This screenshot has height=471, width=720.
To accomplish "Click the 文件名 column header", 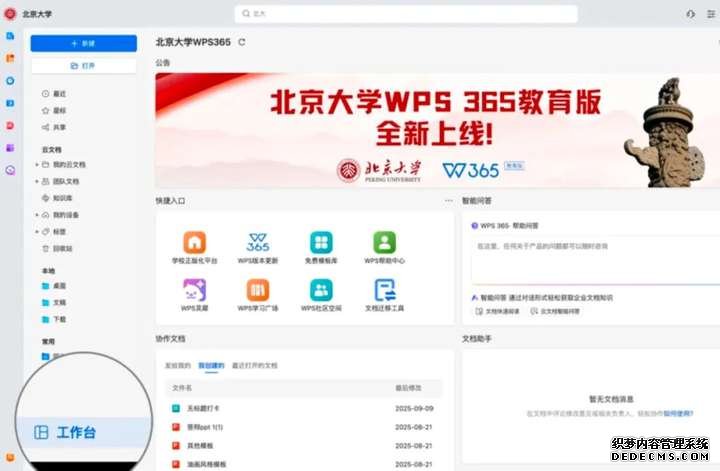I will click(x=182, y=388).
